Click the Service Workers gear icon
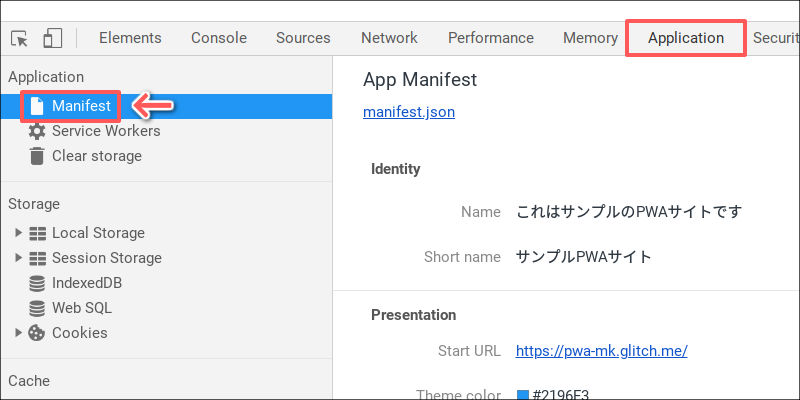The width and height of the screenshot is (800, 400). point(37,131)
